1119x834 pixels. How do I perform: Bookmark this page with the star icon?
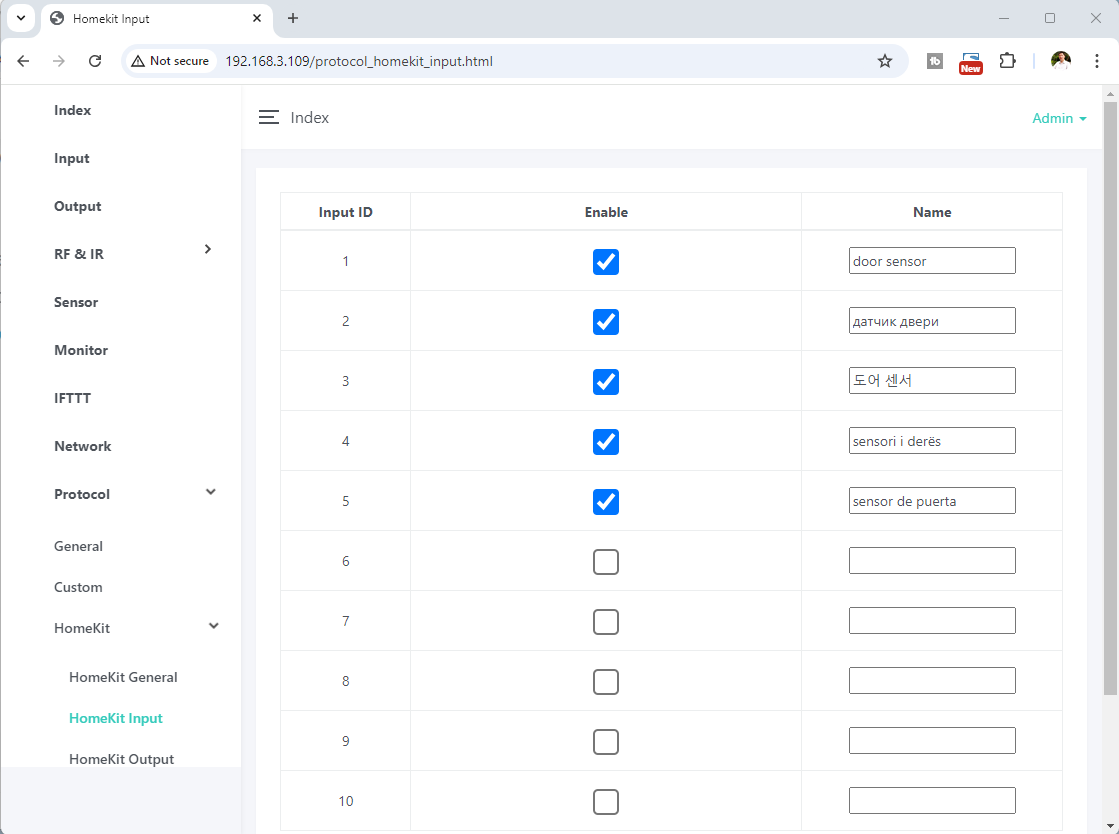(884, 61)
